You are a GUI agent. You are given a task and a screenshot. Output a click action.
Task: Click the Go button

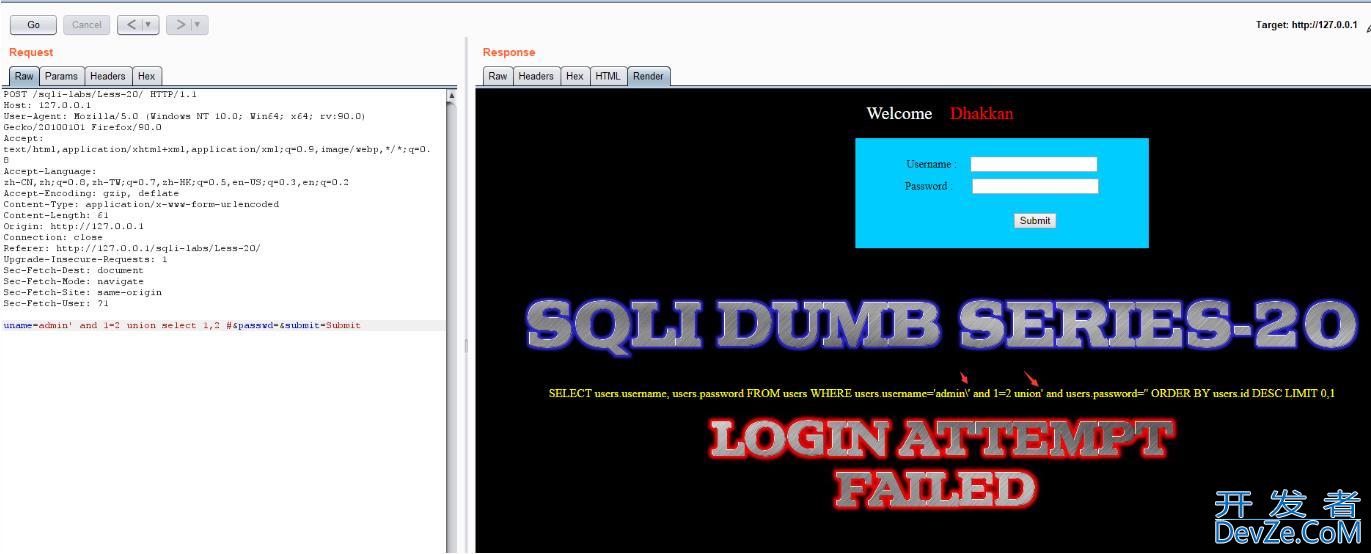[33, 25]
